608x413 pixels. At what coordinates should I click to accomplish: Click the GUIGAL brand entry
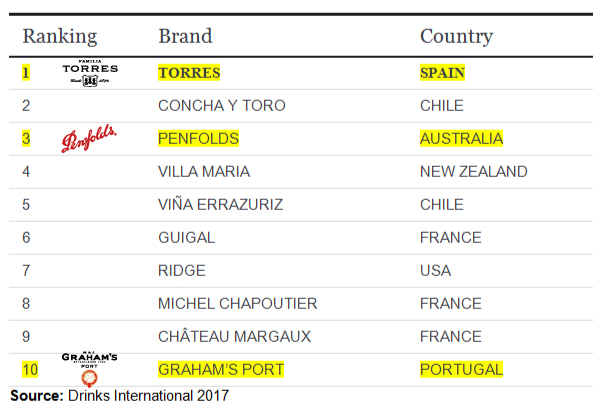coord(187,237)
